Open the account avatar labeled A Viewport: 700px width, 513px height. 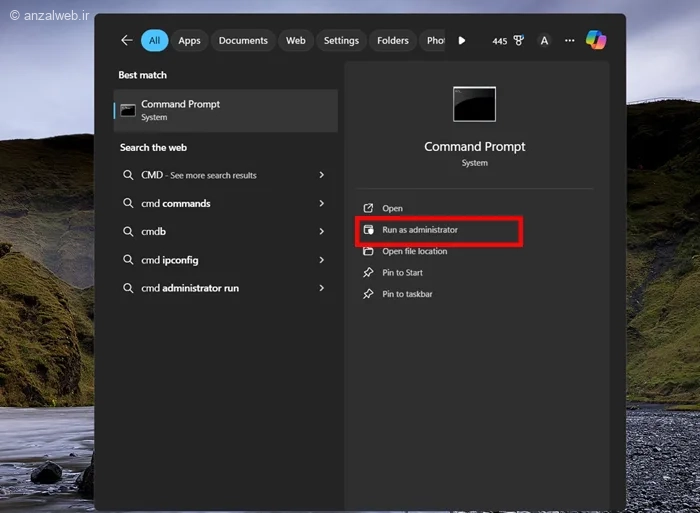[544, 41]
